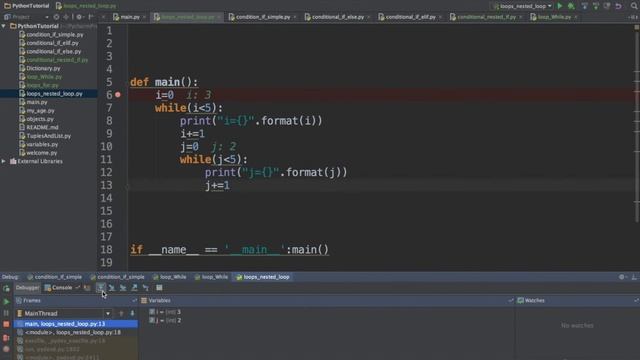Click the debug panel settings gear icon
Viewport: 640px width, 360px height.
(x=622, y=277)
